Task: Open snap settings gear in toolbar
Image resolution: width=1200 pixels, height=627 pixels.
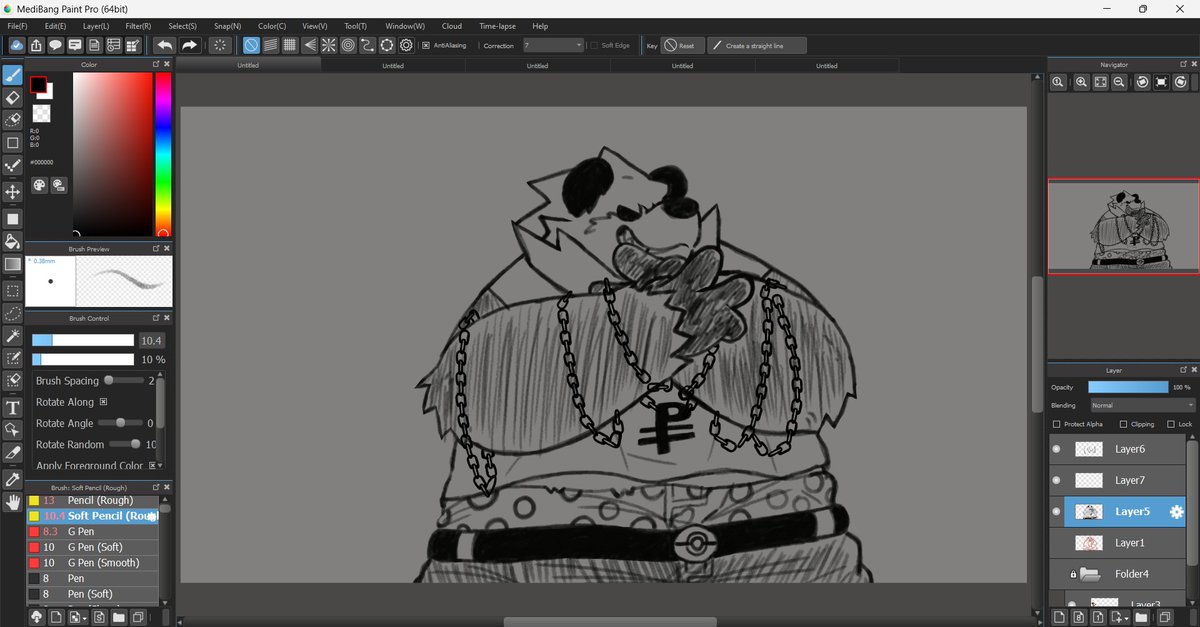Action: (x=406, y=45)
